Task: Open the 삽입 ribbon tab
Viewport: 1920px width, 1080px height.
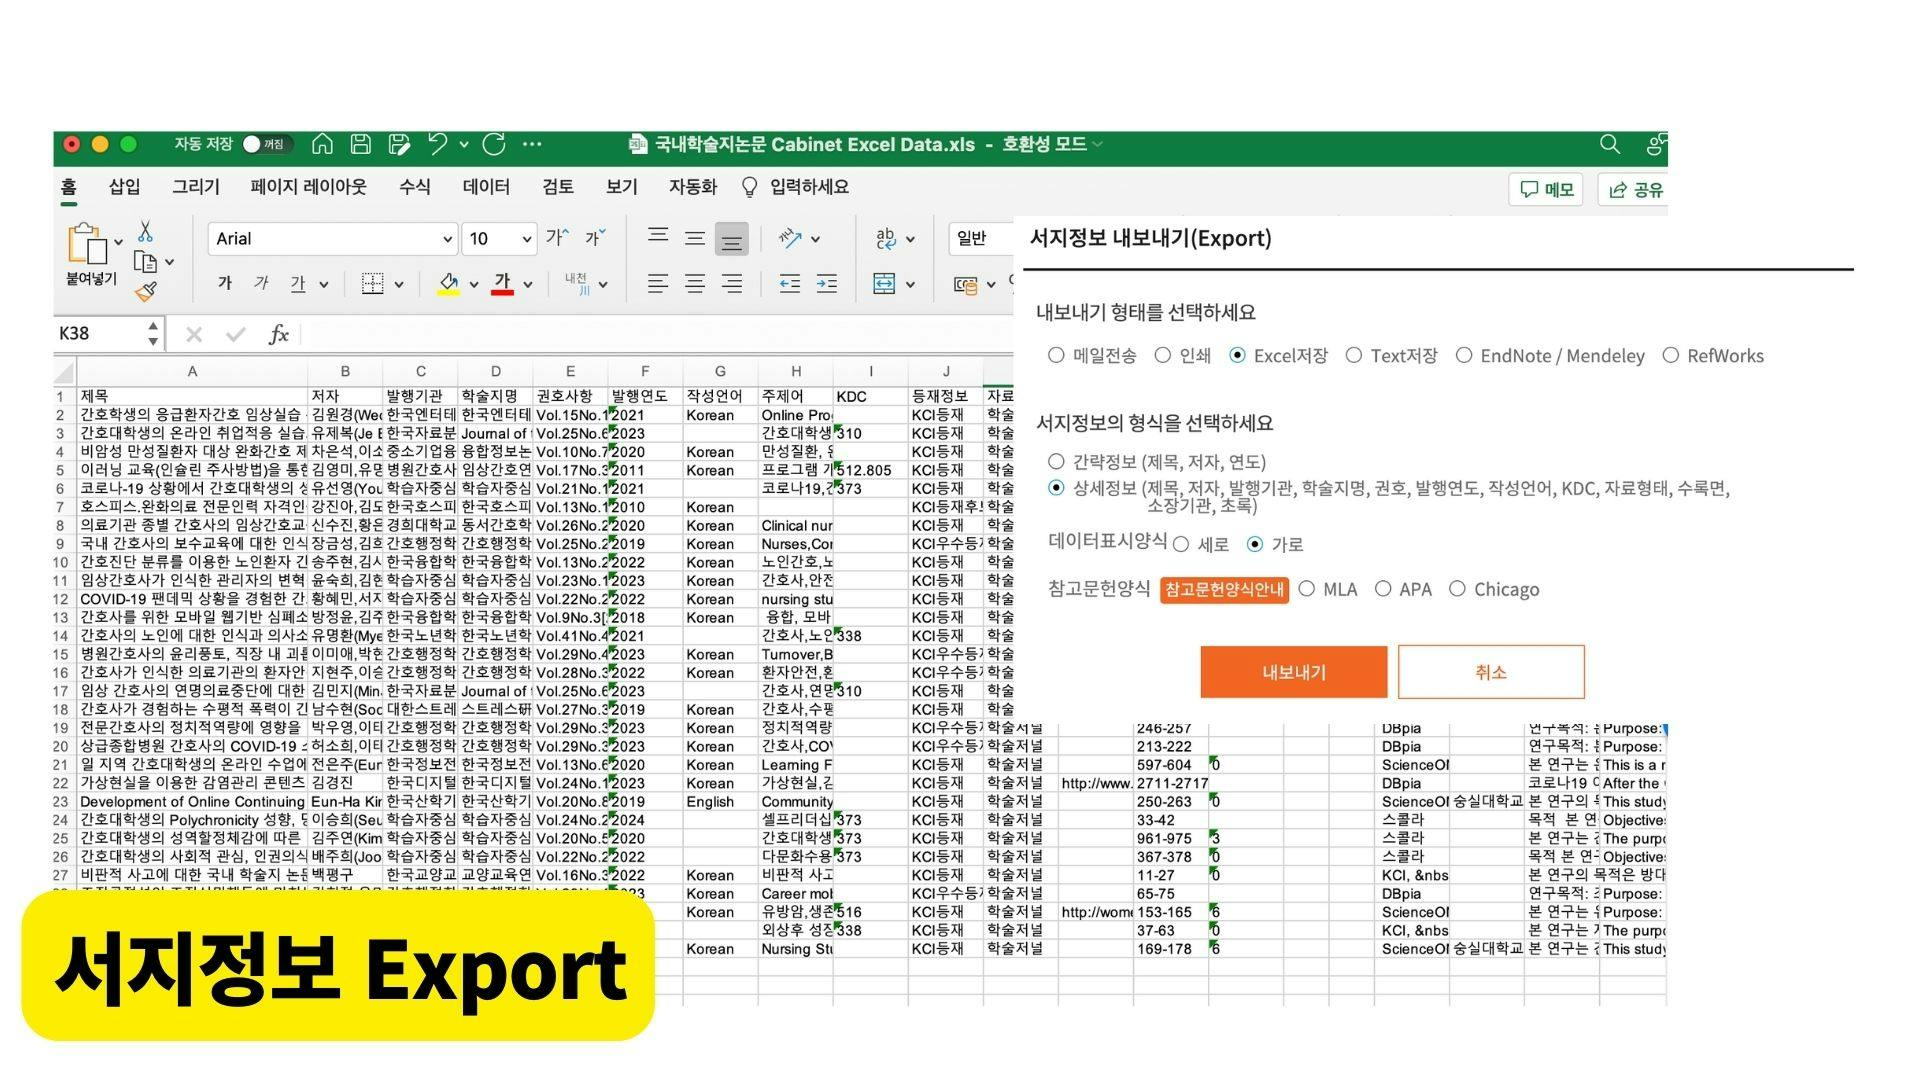Action: click(124, 187)
